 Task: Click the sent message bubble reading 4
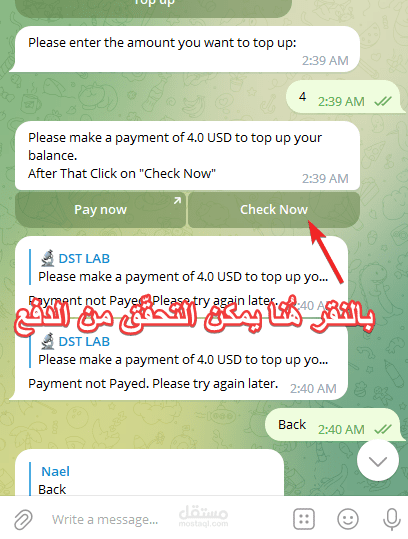point(344,97)
